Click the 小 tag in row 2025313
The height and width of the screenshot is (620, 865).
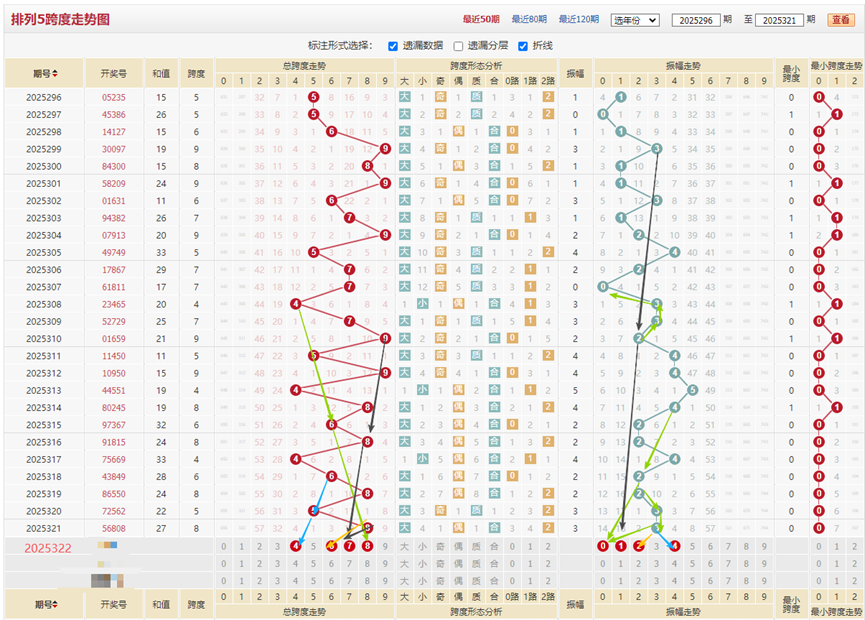point(423,390)
